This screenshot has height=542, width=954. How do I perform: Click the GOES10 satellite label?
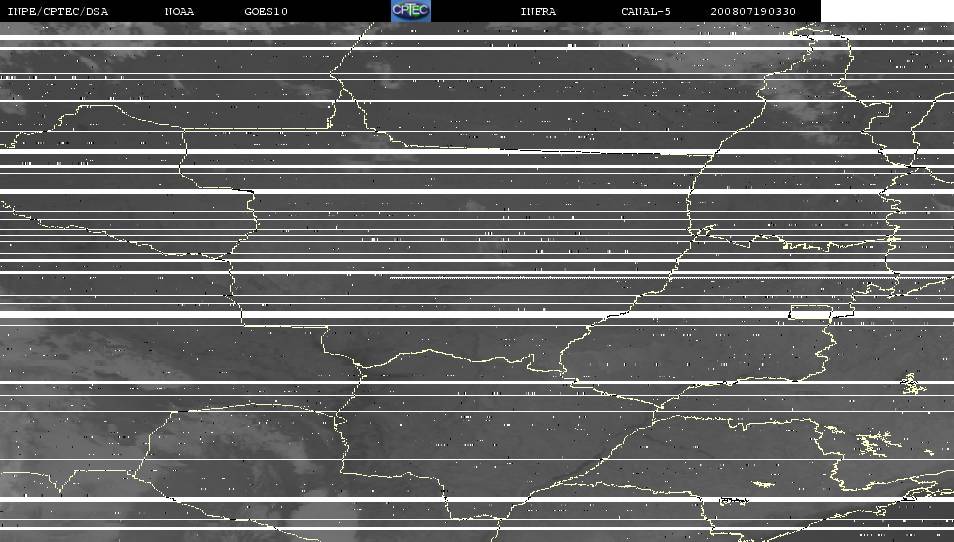266,12
